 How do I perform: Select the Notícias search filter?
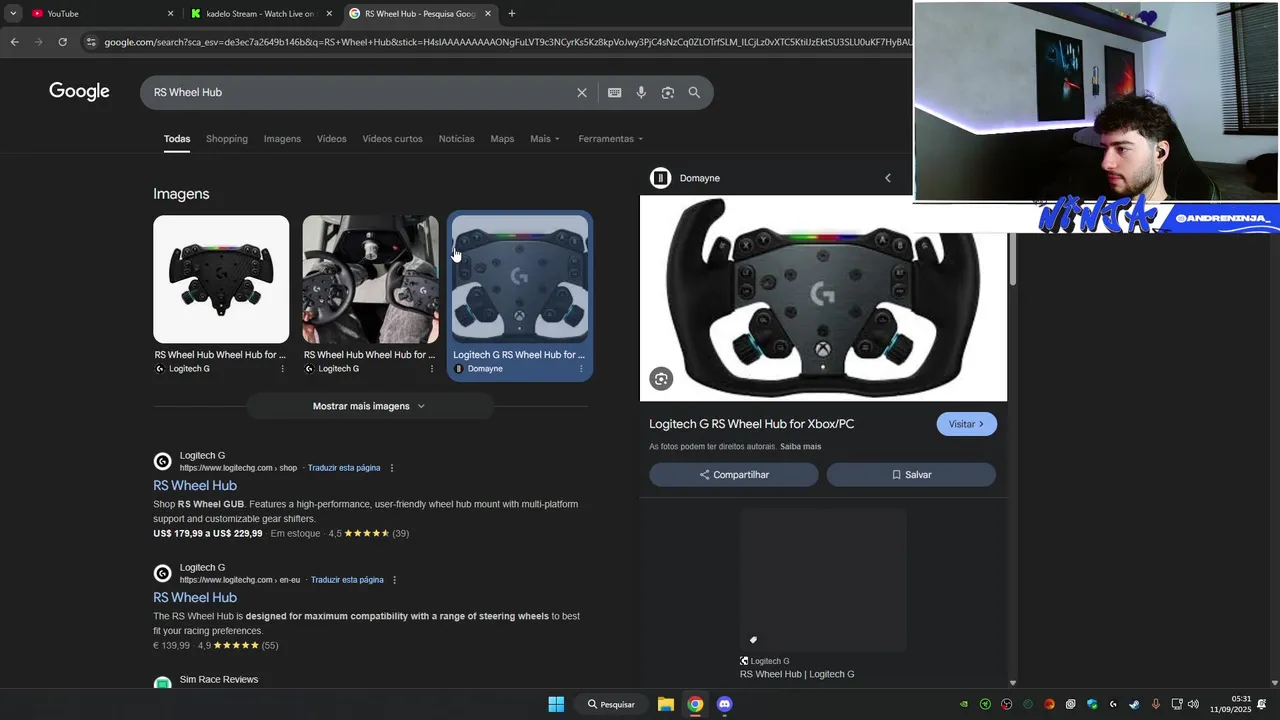point(456,139)
